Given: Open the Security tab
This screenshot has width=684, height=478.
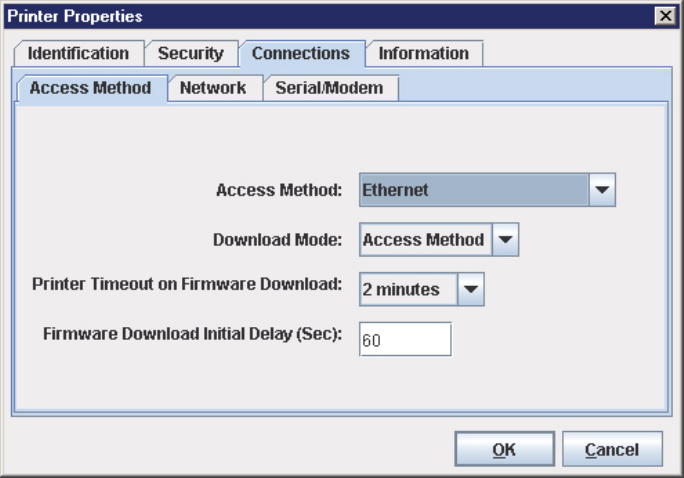Looking at the screenshot, I should (x=190, y=53).
